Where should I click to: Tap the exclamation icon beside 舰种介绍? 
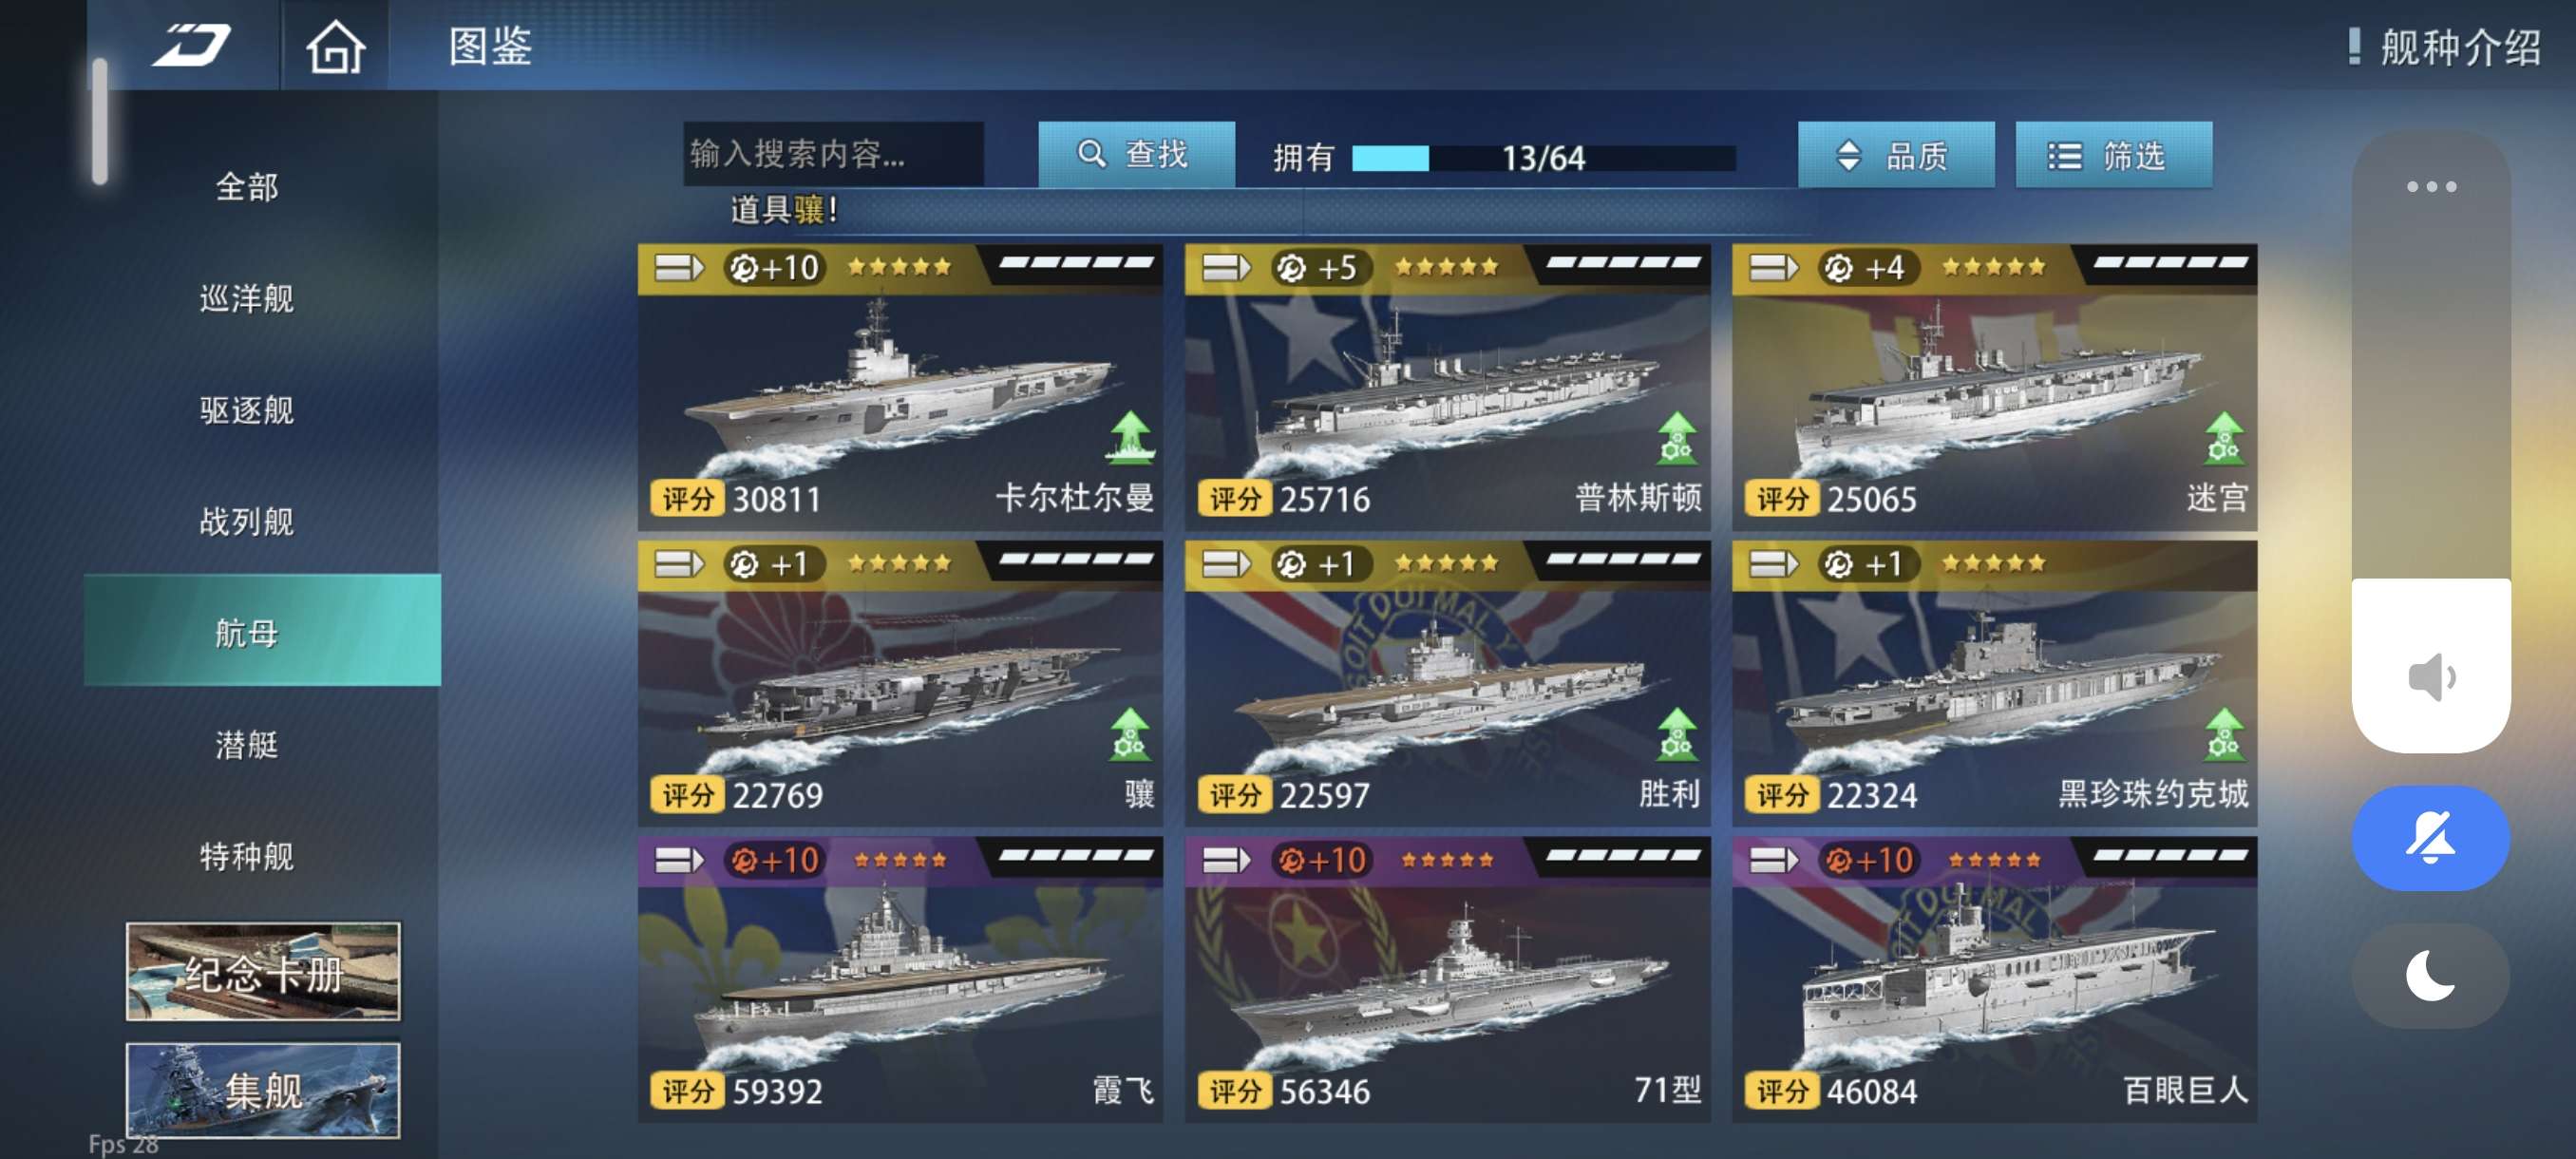[x=2354, y=47]
